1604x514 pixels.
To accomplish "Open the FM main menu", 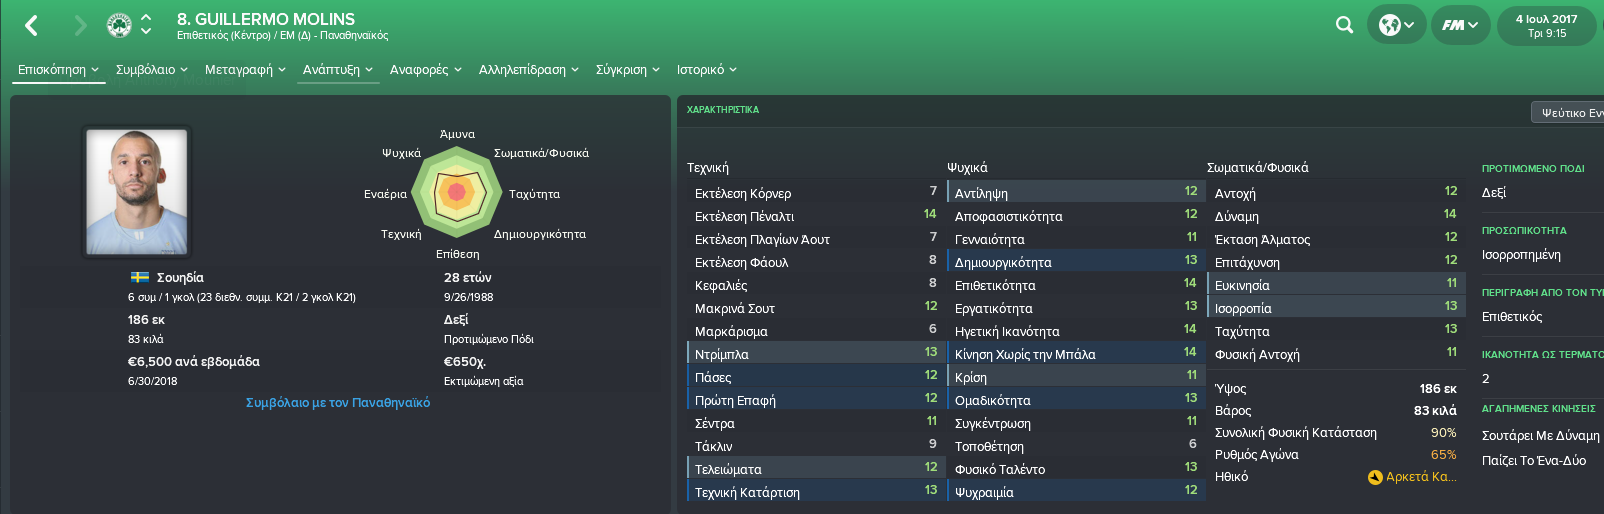I will (1460, 25).
